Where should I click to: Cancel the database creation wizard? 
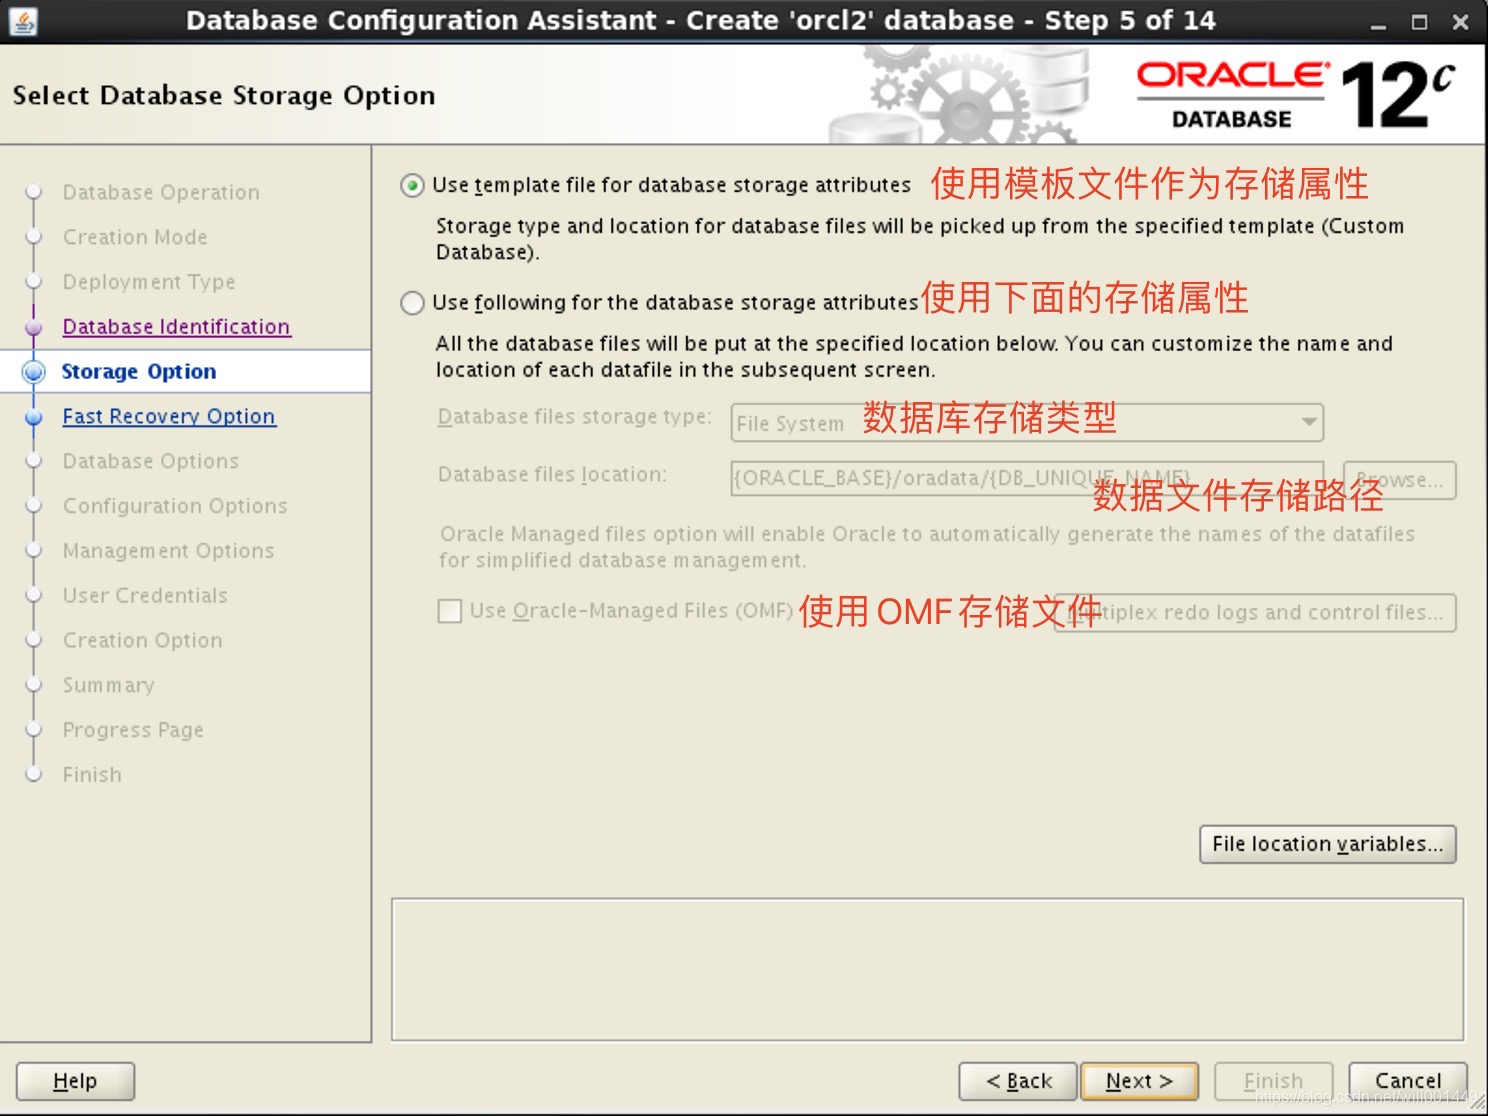[1408, 1081]
